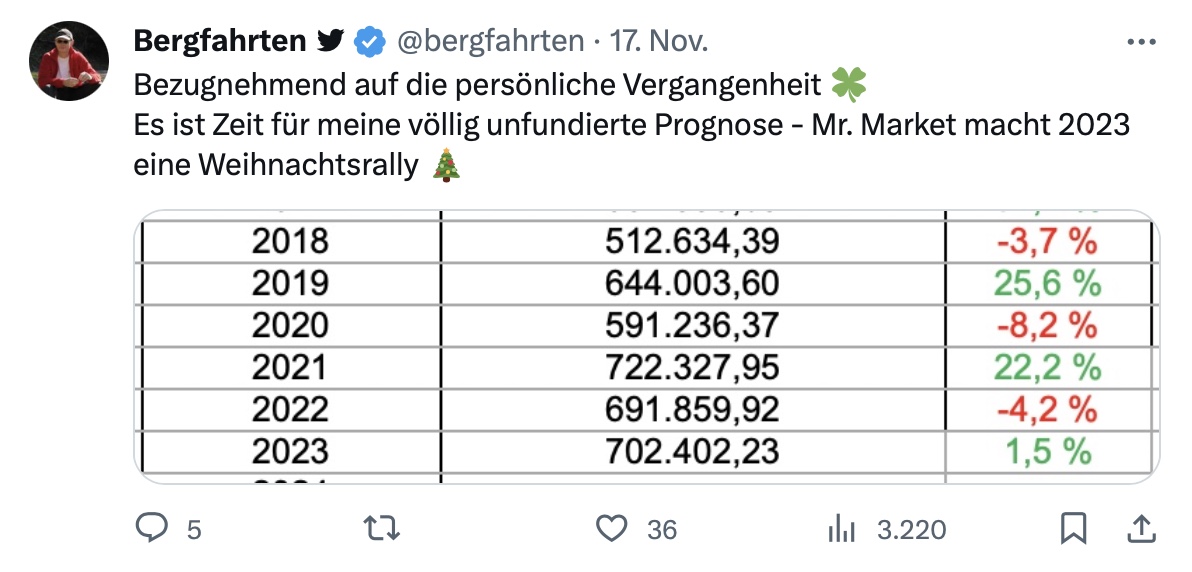Screen dimensions: 1192x572
Task: Bookmark the tweet
Action: point(1073,528)
